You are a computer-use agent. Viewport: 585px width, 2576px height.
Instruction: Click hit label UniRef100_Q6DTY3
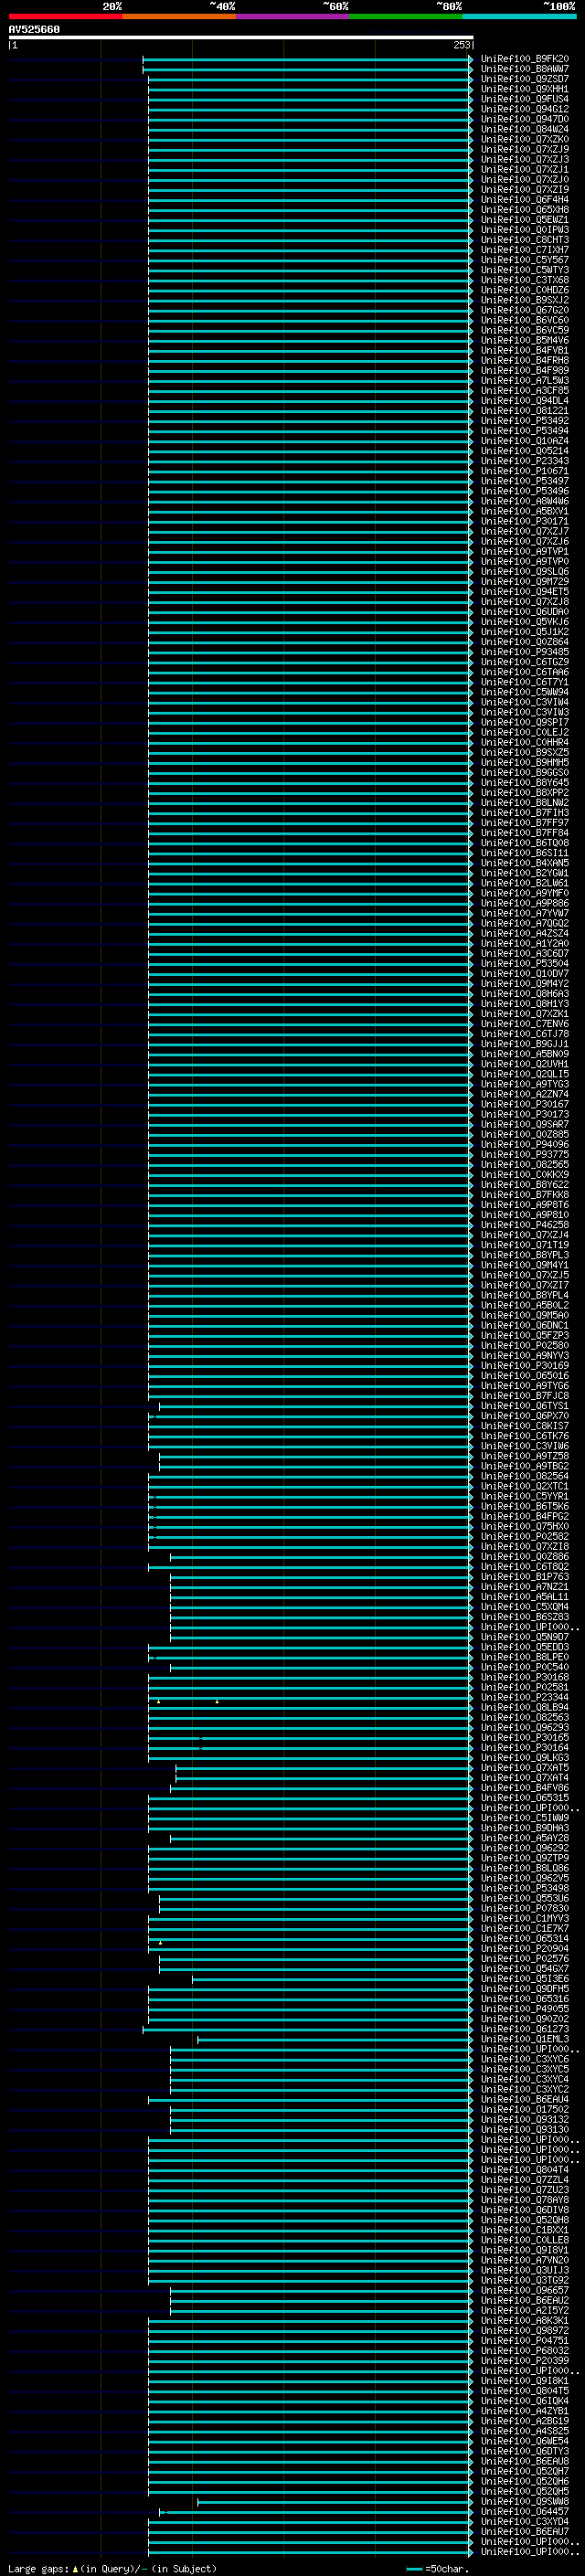point(525,2451)
